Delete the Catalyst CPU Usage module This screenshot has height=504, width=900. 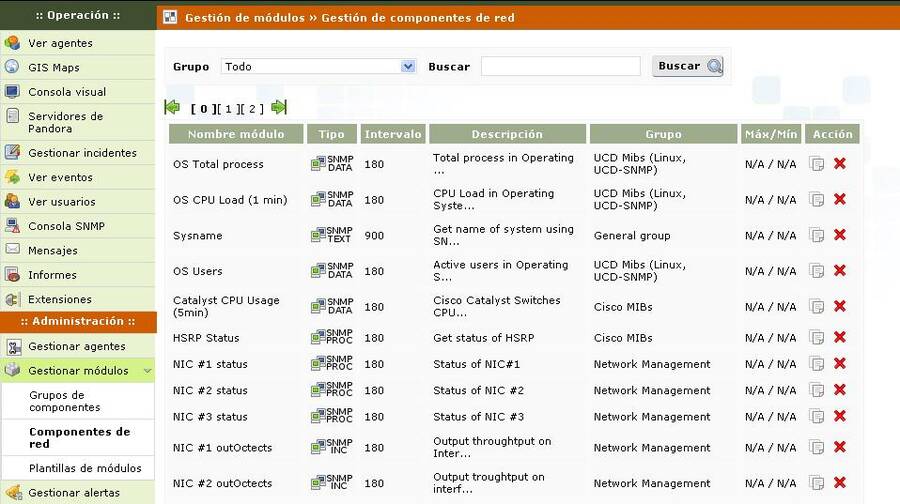point(839,307)
